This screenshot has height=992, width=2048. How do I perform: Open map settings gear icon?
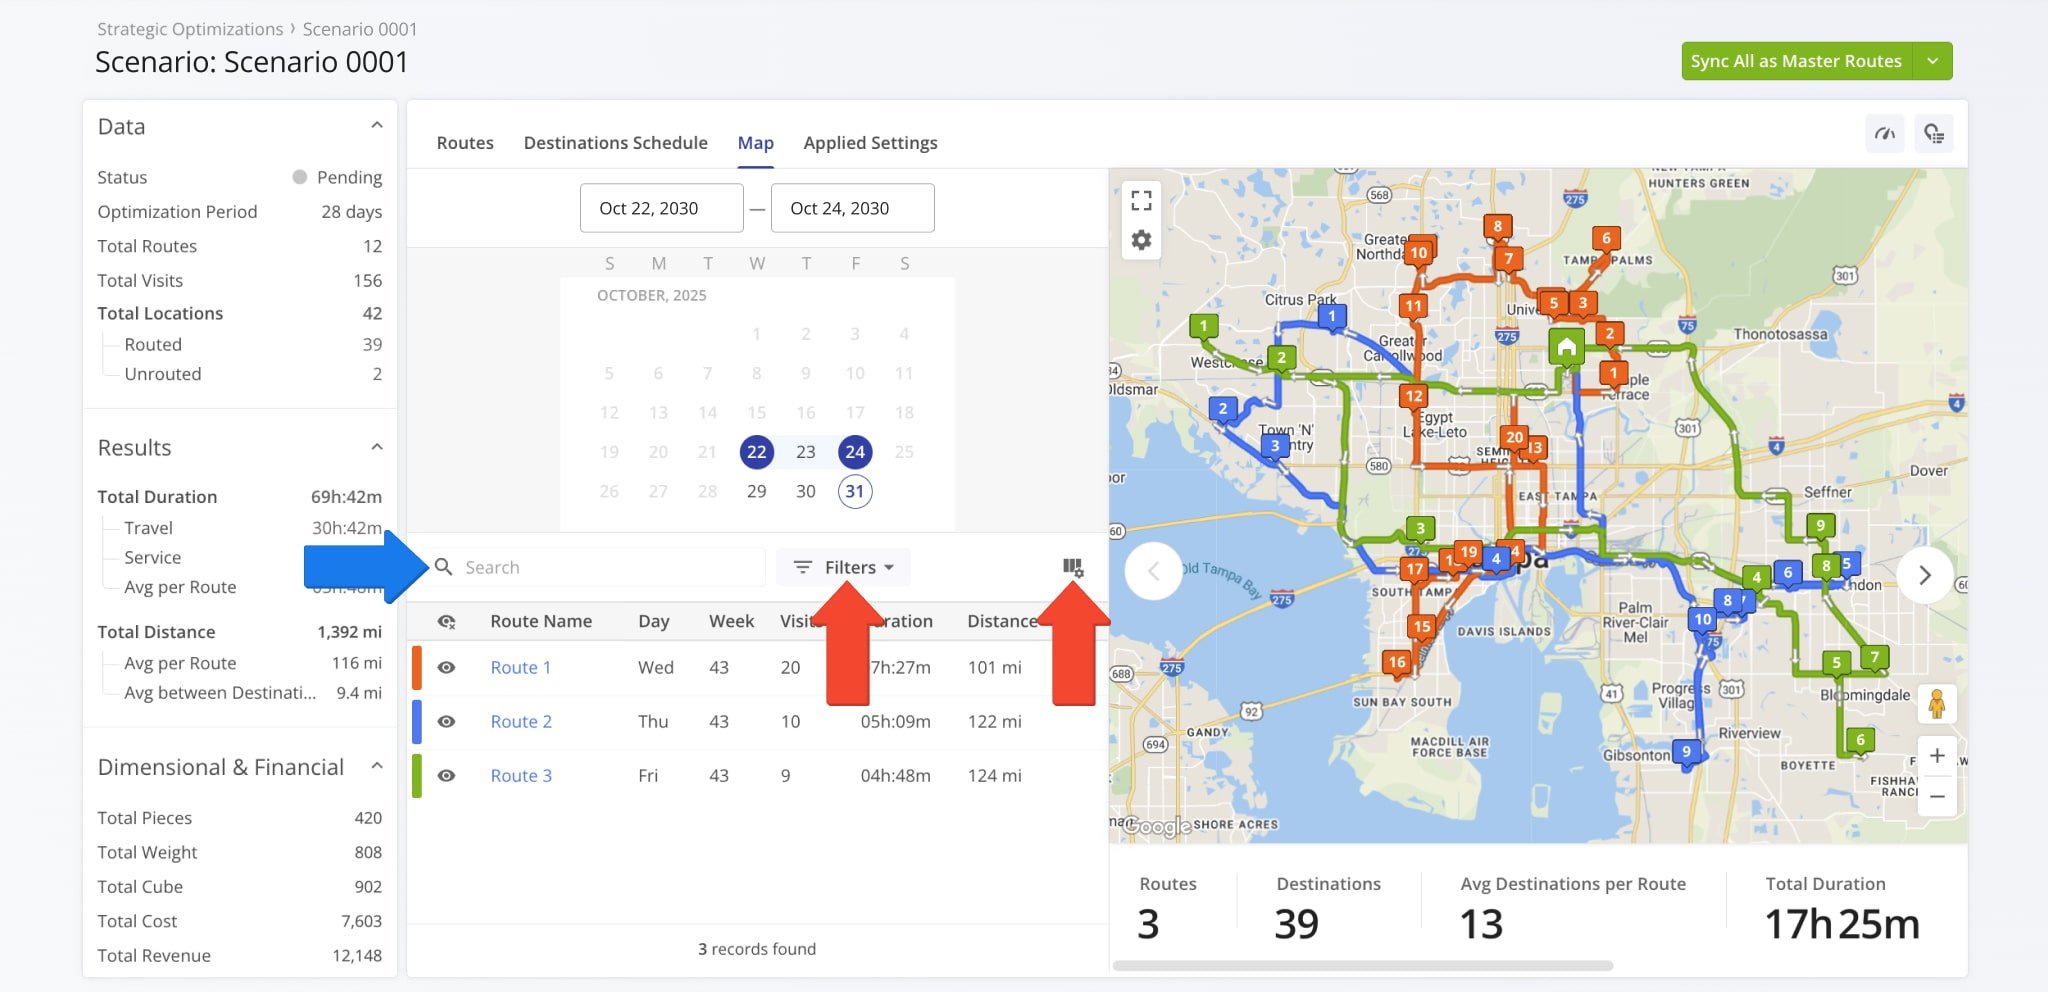(1141, 240)
